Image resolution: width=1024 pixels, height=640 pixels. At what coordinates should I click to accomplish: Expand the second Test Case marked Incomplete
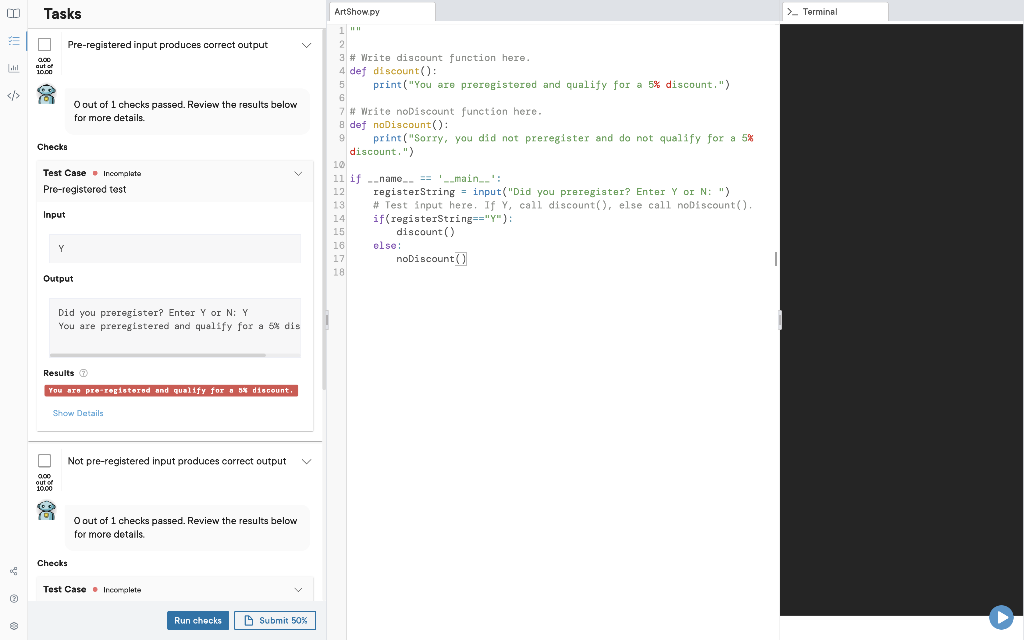(297, 589)
